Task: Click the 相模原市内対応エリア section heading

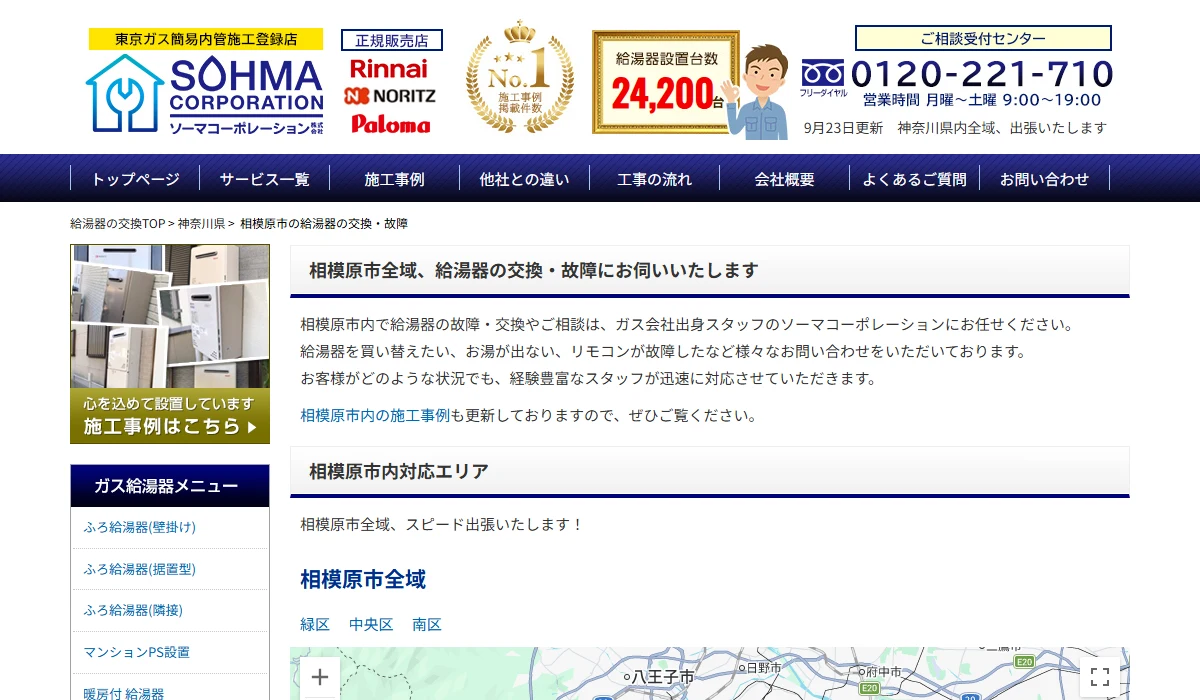Action: pyautogui.click(x=399, y=471)
